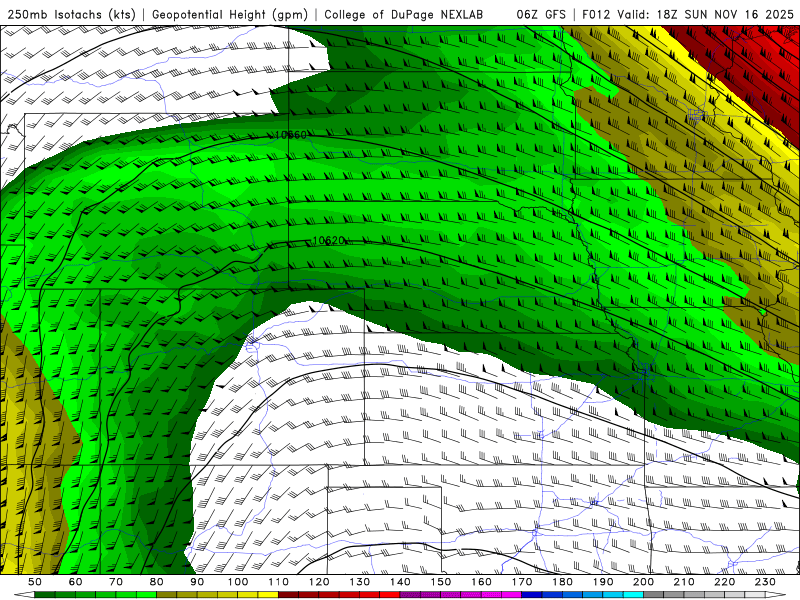
Task: Click the 'College of DuPage NEXLAB' credit text
Action: (x=403, y=14)
